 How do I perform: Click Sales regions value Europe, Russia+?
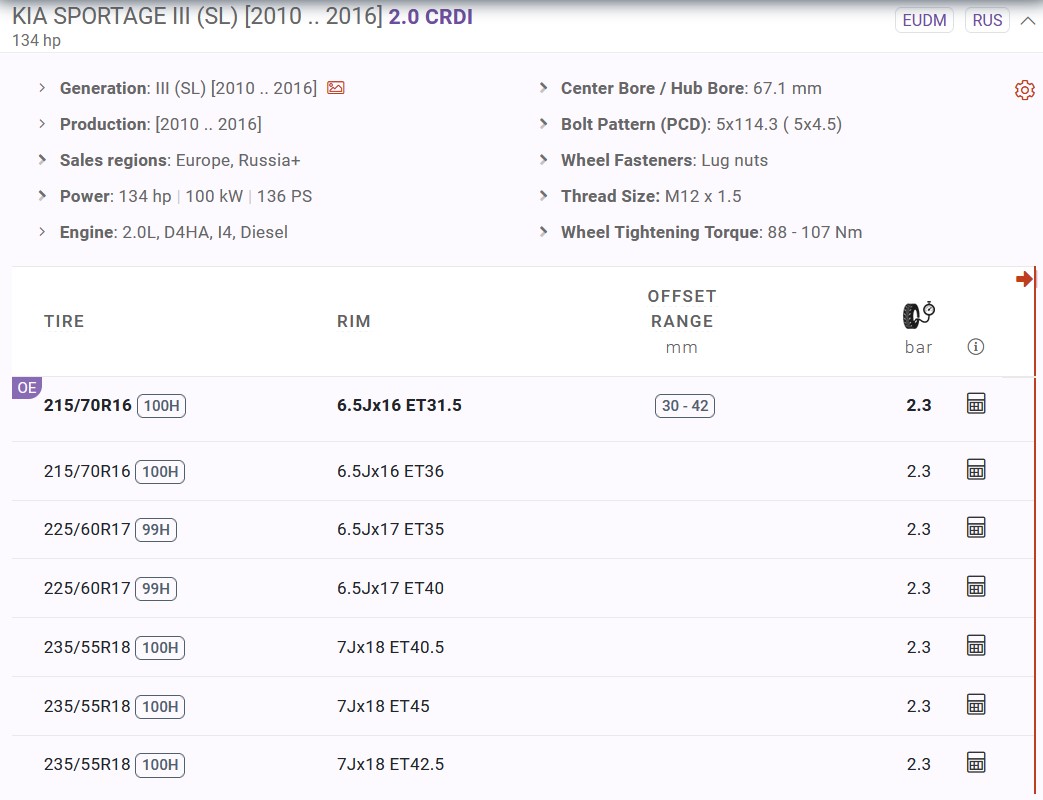[x=238, y=160]
